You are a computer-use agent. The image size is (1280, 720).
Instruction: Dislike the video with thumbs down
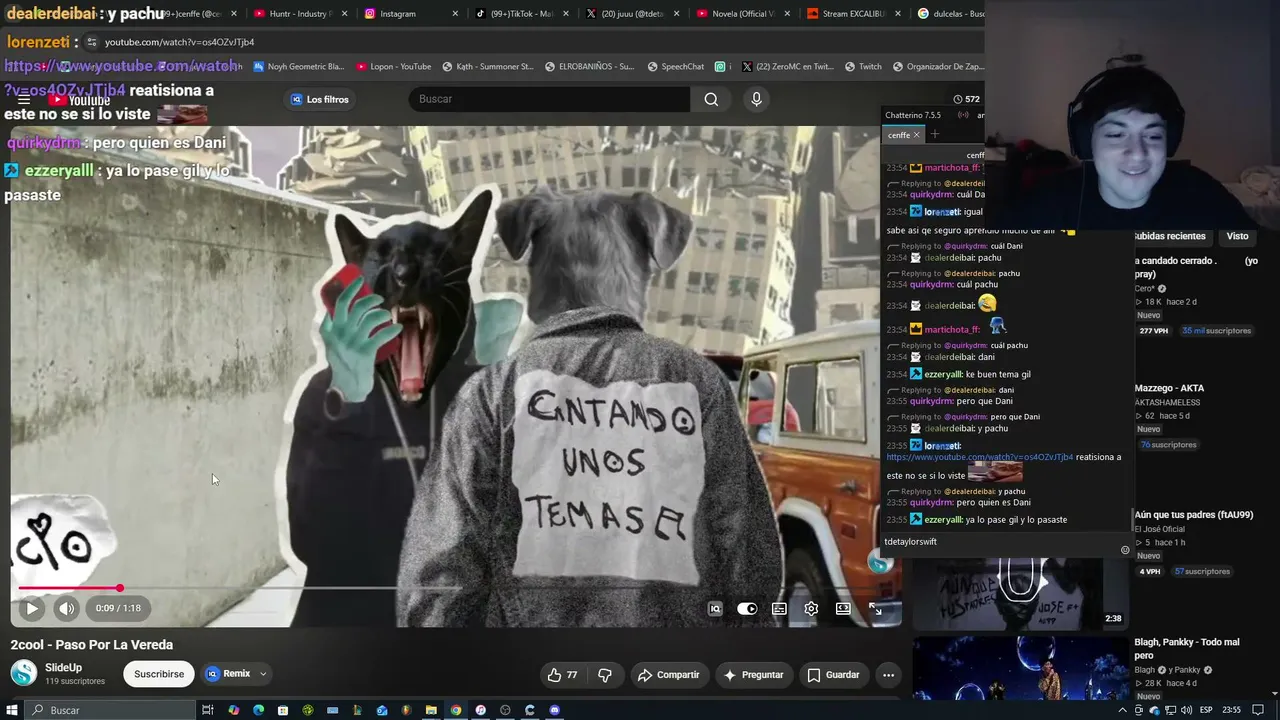(x=605, y=675)
